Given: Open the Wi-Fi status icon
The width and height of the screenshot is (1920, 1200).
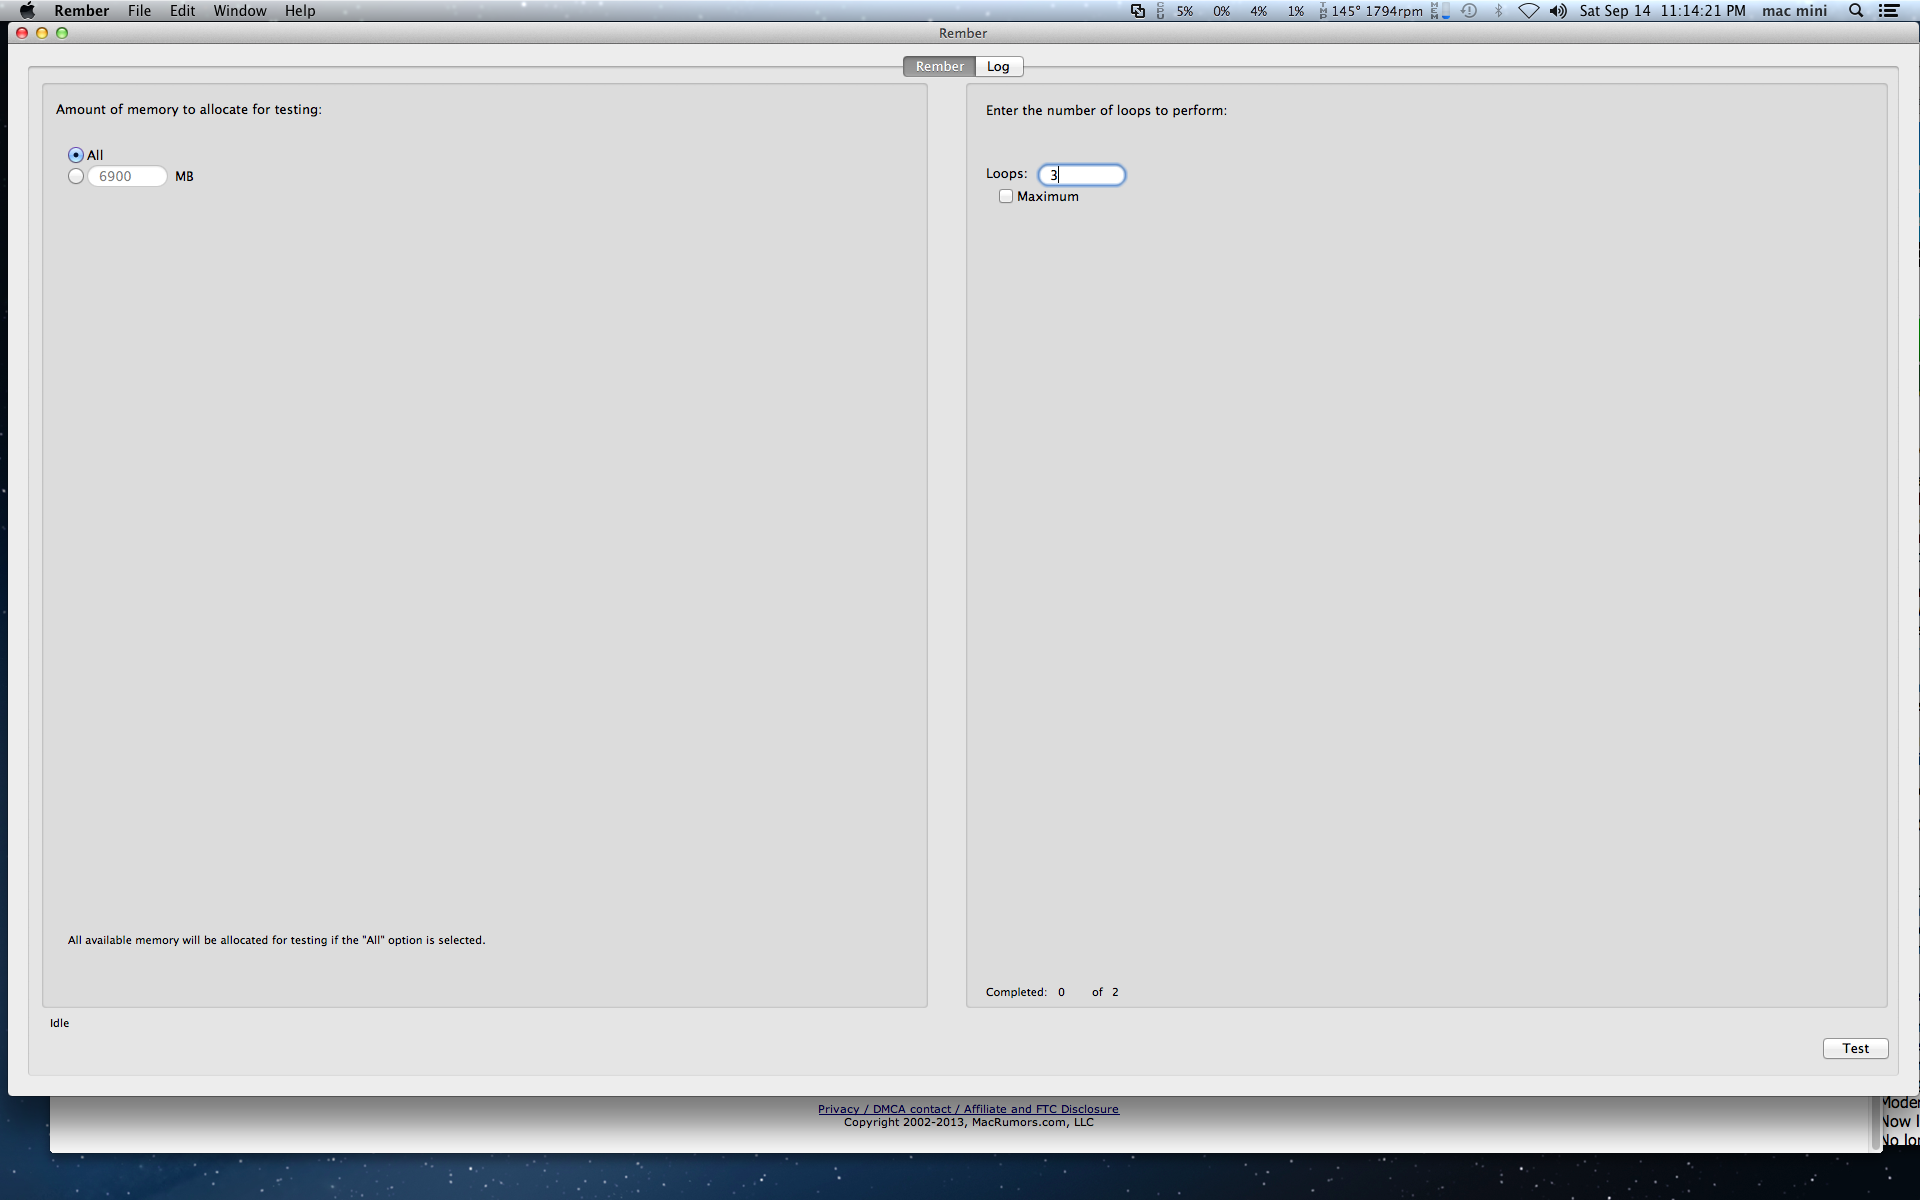Looking at the screenshot, I should click(x=1528, y=11).
